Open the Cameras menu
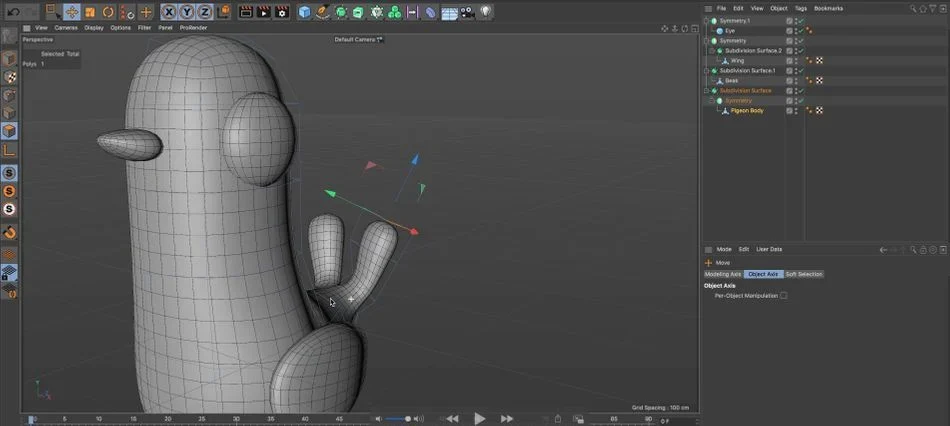Viewport: 950px width, 426px height. [65, 28]
